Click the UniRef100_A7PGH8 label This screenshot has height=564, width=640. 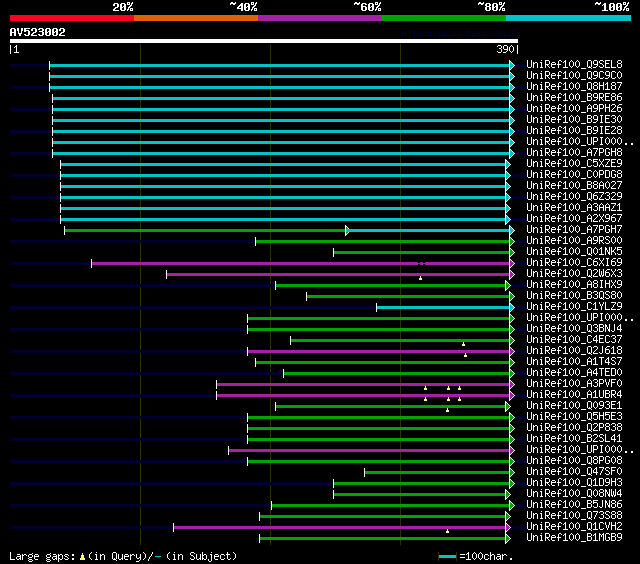tap(574, 153)
